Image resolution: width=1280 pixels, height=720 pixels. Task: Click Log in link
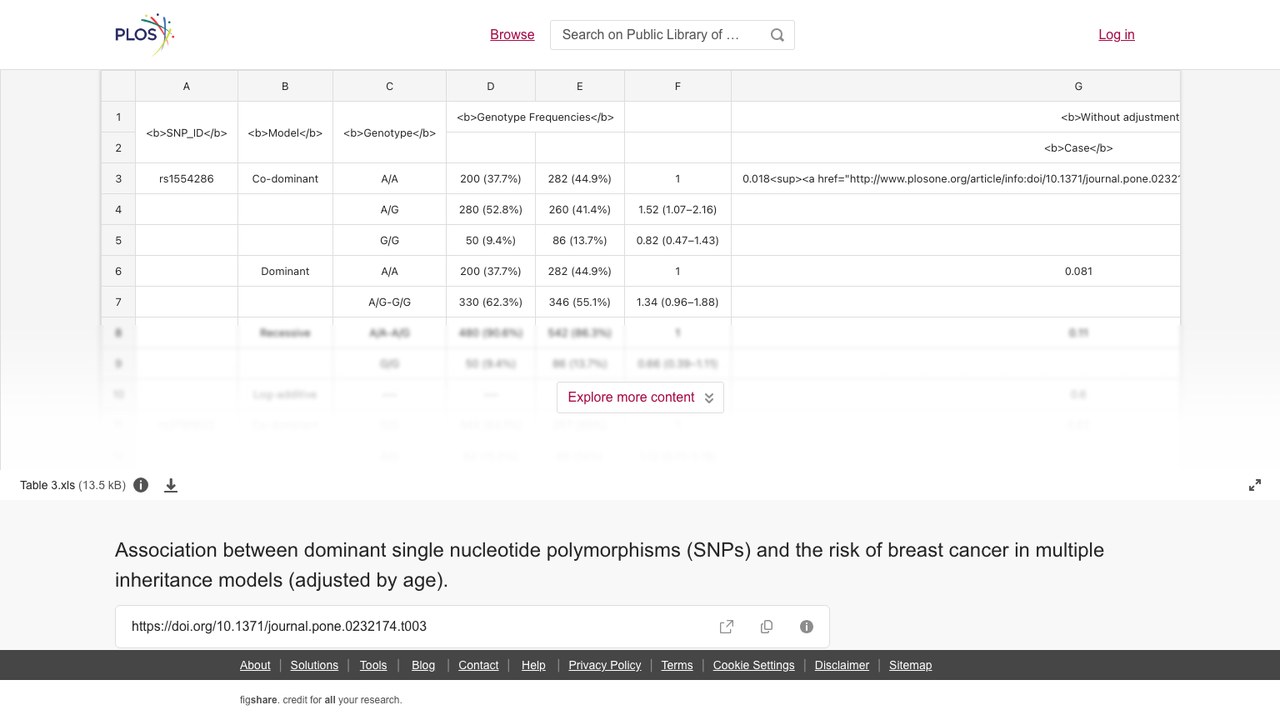click(x=1116, y=34)
